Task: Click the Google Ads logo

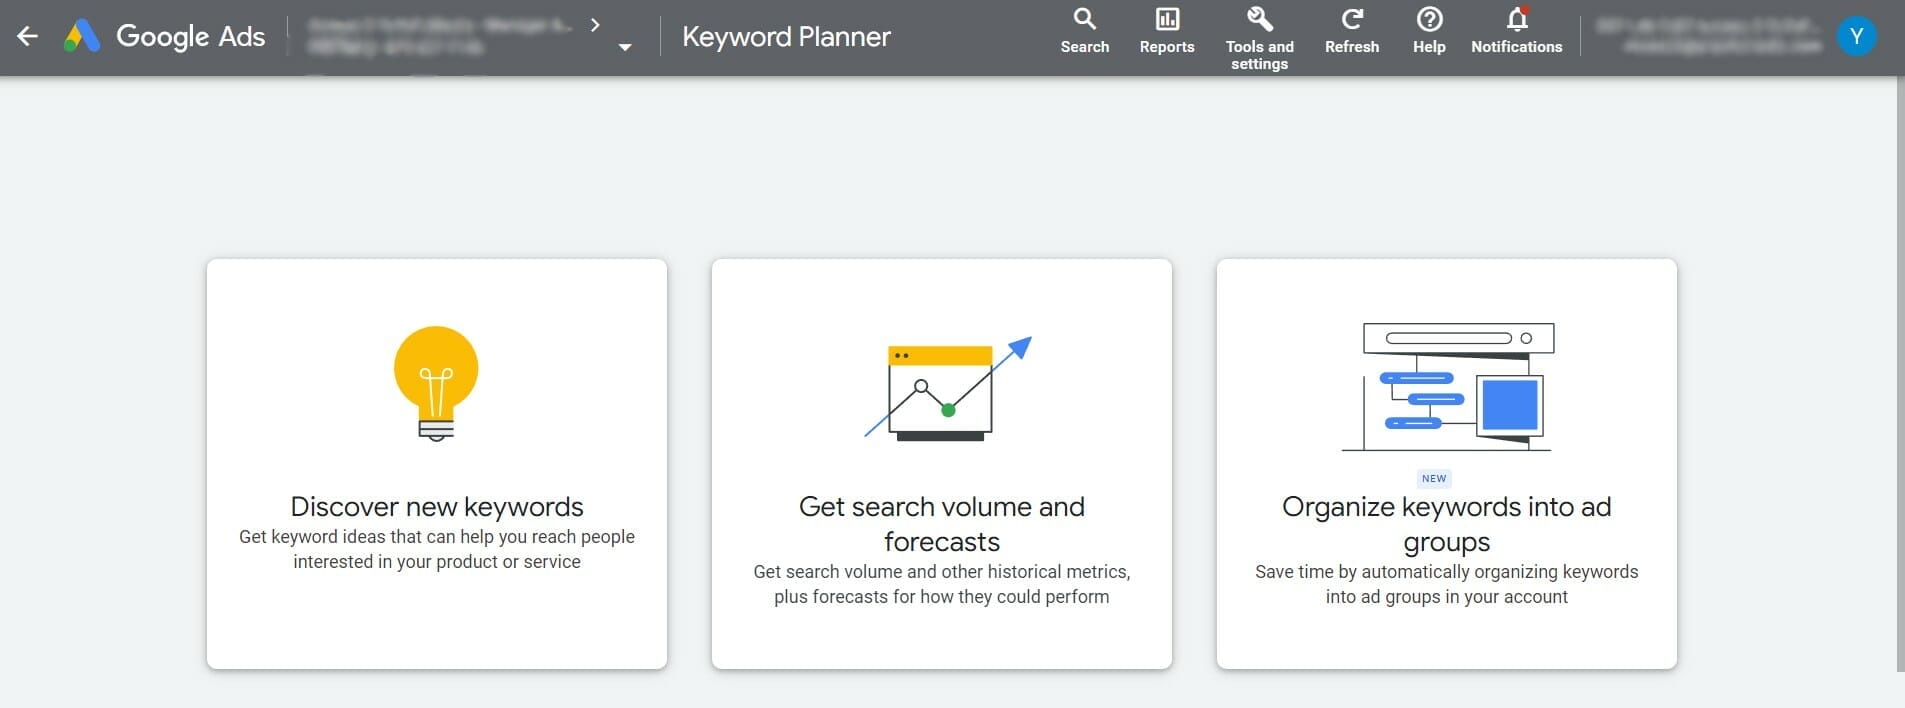Action: click(x=163, y=36)
